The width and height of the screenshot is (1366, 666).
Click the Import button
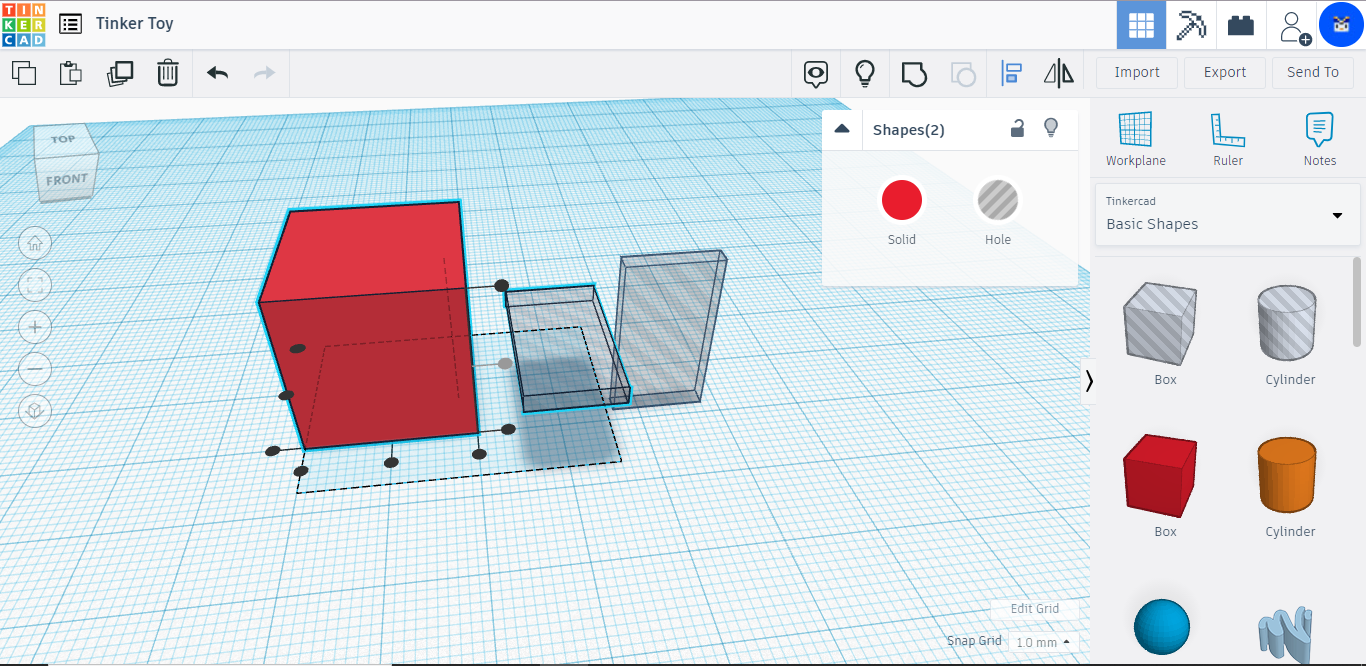(x=1137, y=72)
